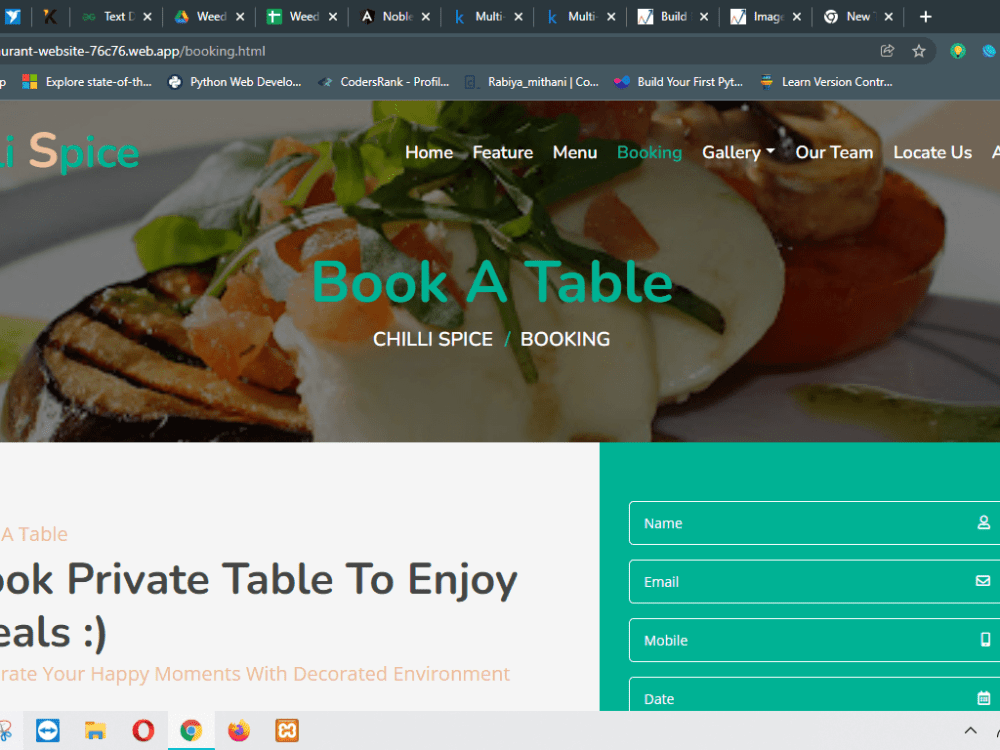Open Our Team page in navigation
The image size is (1000, 750).
click(x=834, y=152)
